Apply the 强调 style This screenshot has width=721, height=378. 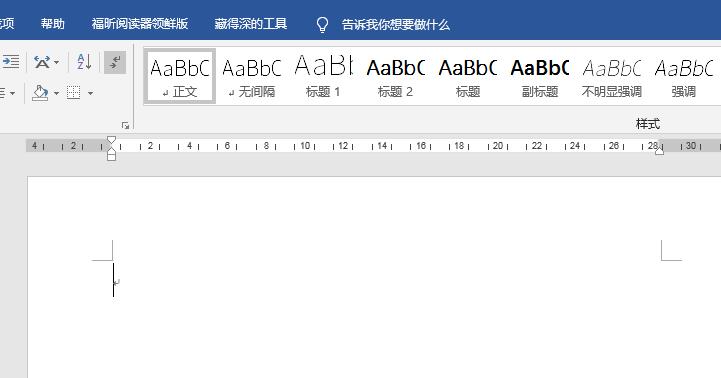click(x=684, y=76)
